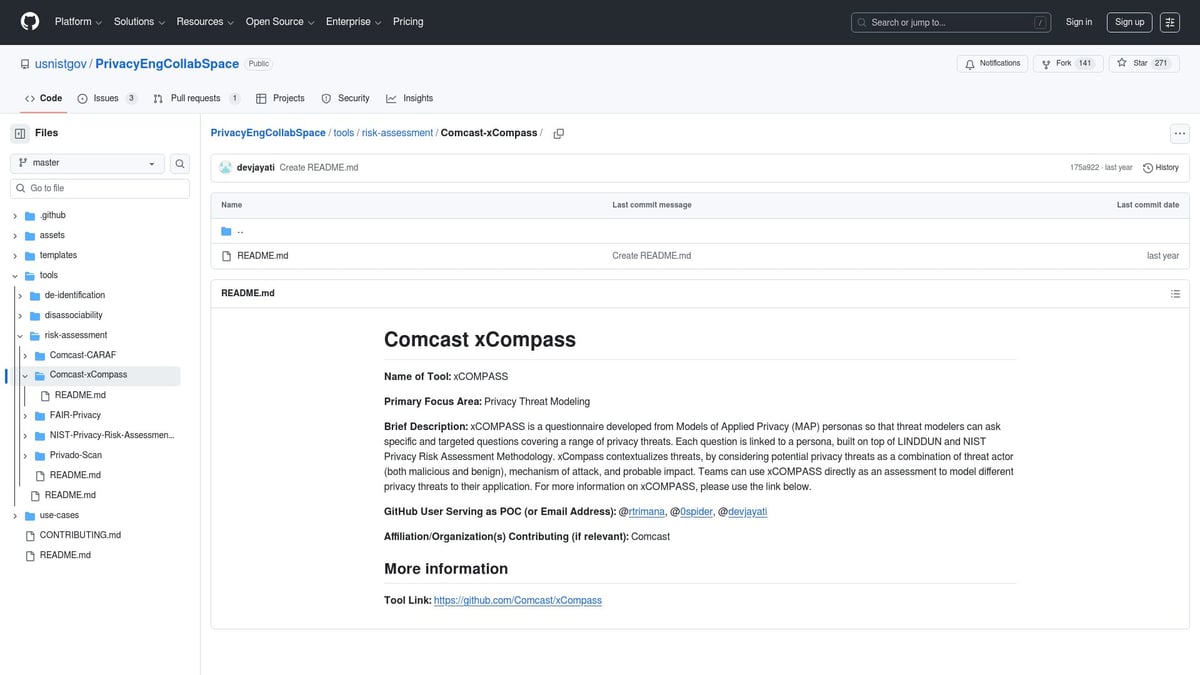The image size is (1200, 675).
Task: Click the Sign up button
Action: pos(1128,21)
